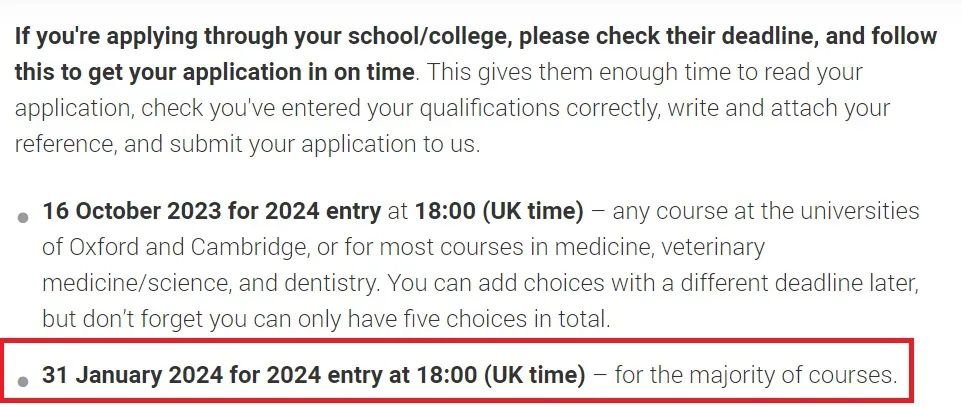Click the bullet dot before 16 October 2023
The image size is (962, 407).
[x=23, y=218]
